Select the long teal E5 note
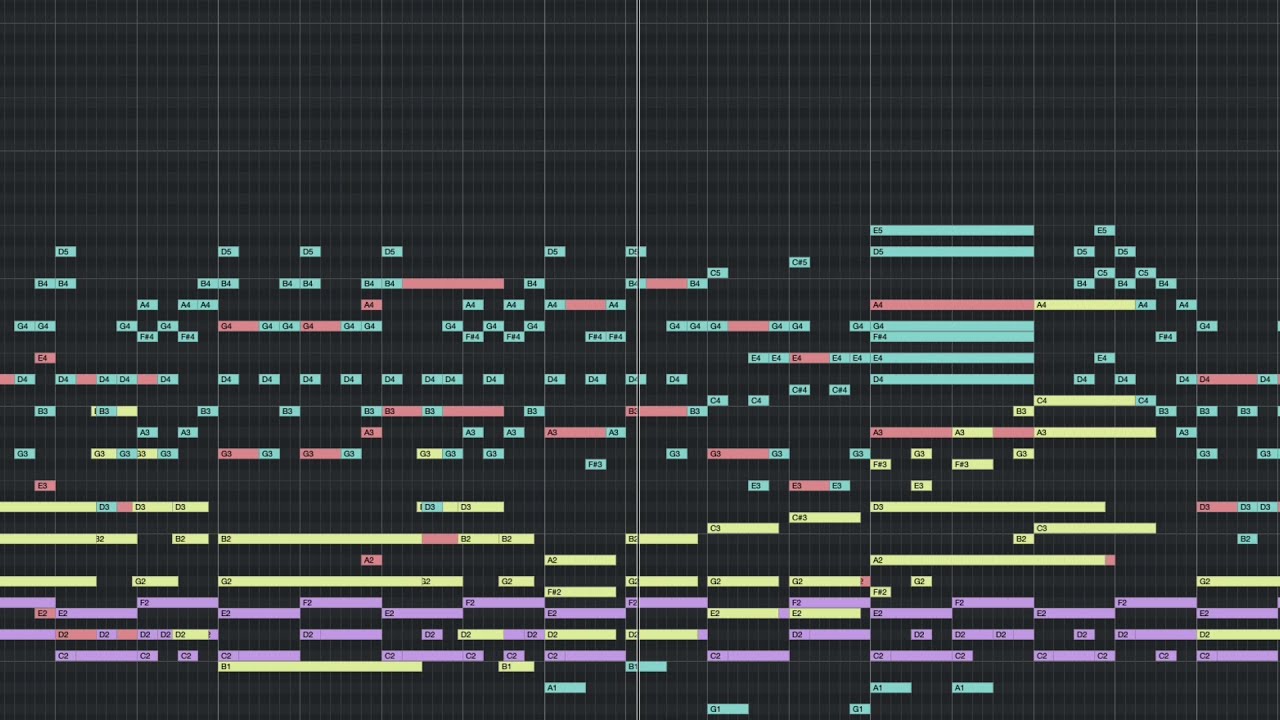This screenshot has width=1280, height=720. click(952, 230)
